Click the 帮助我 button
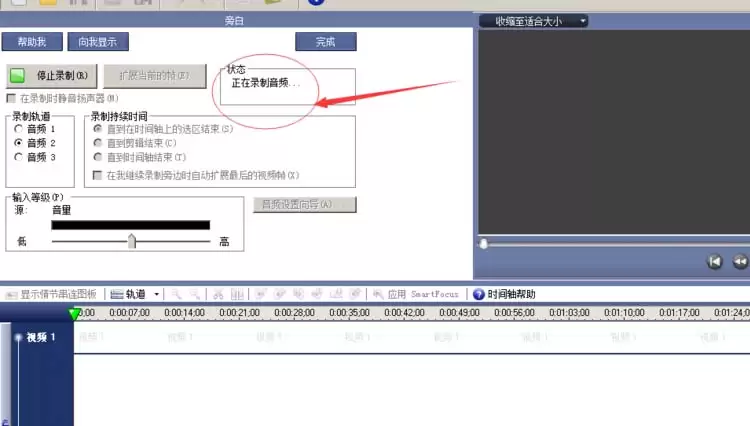This screenshot has height=426, width=750. [32, 42]
